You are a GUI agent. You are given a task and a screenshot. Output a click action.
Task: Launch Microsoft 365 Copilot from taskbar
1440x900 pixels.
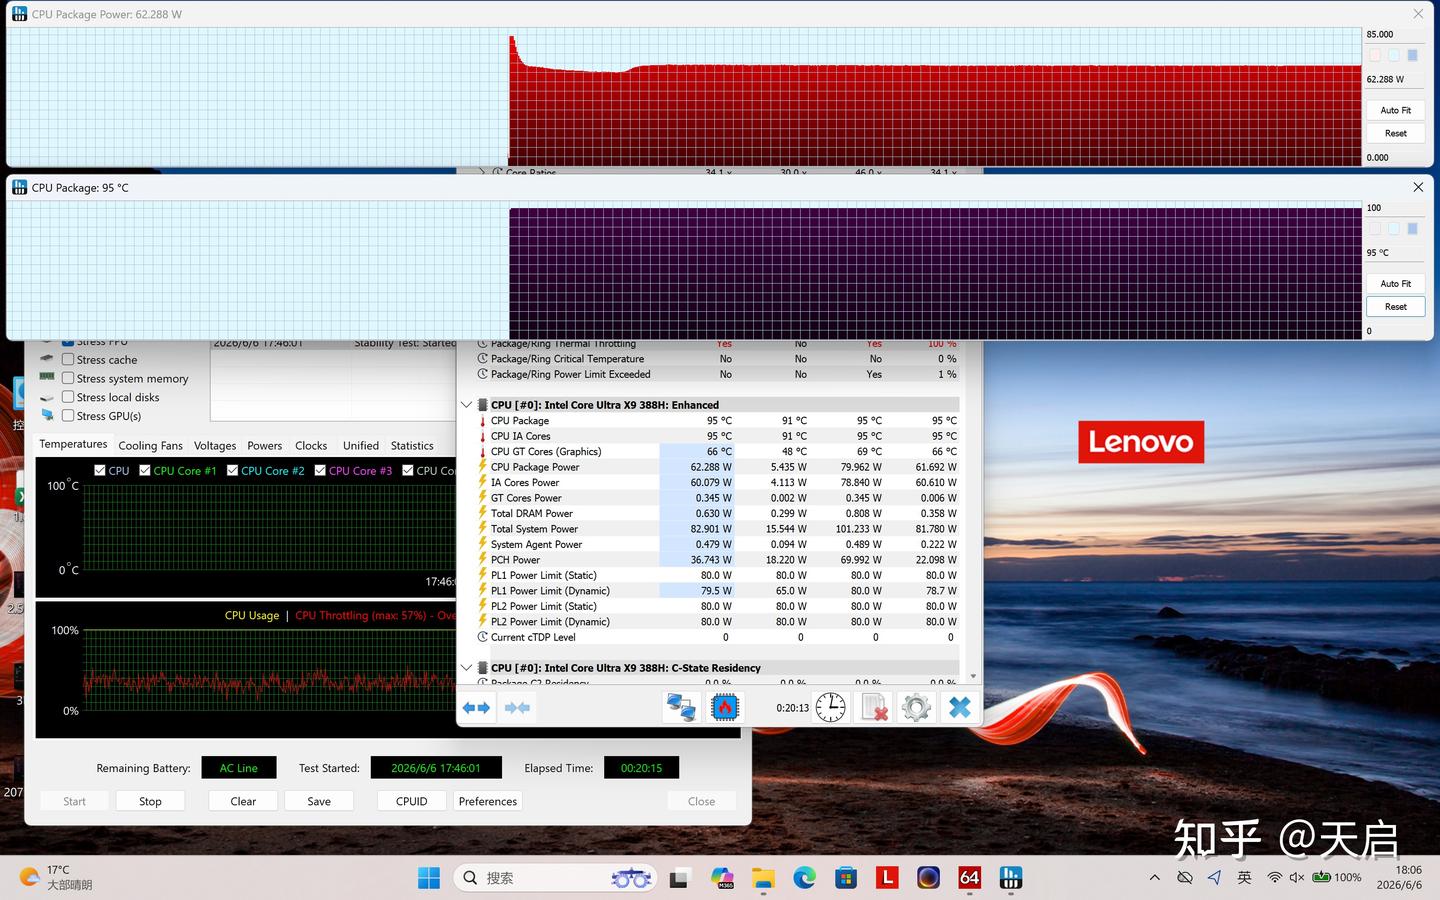pyautogui.click(x=722, y=878)
